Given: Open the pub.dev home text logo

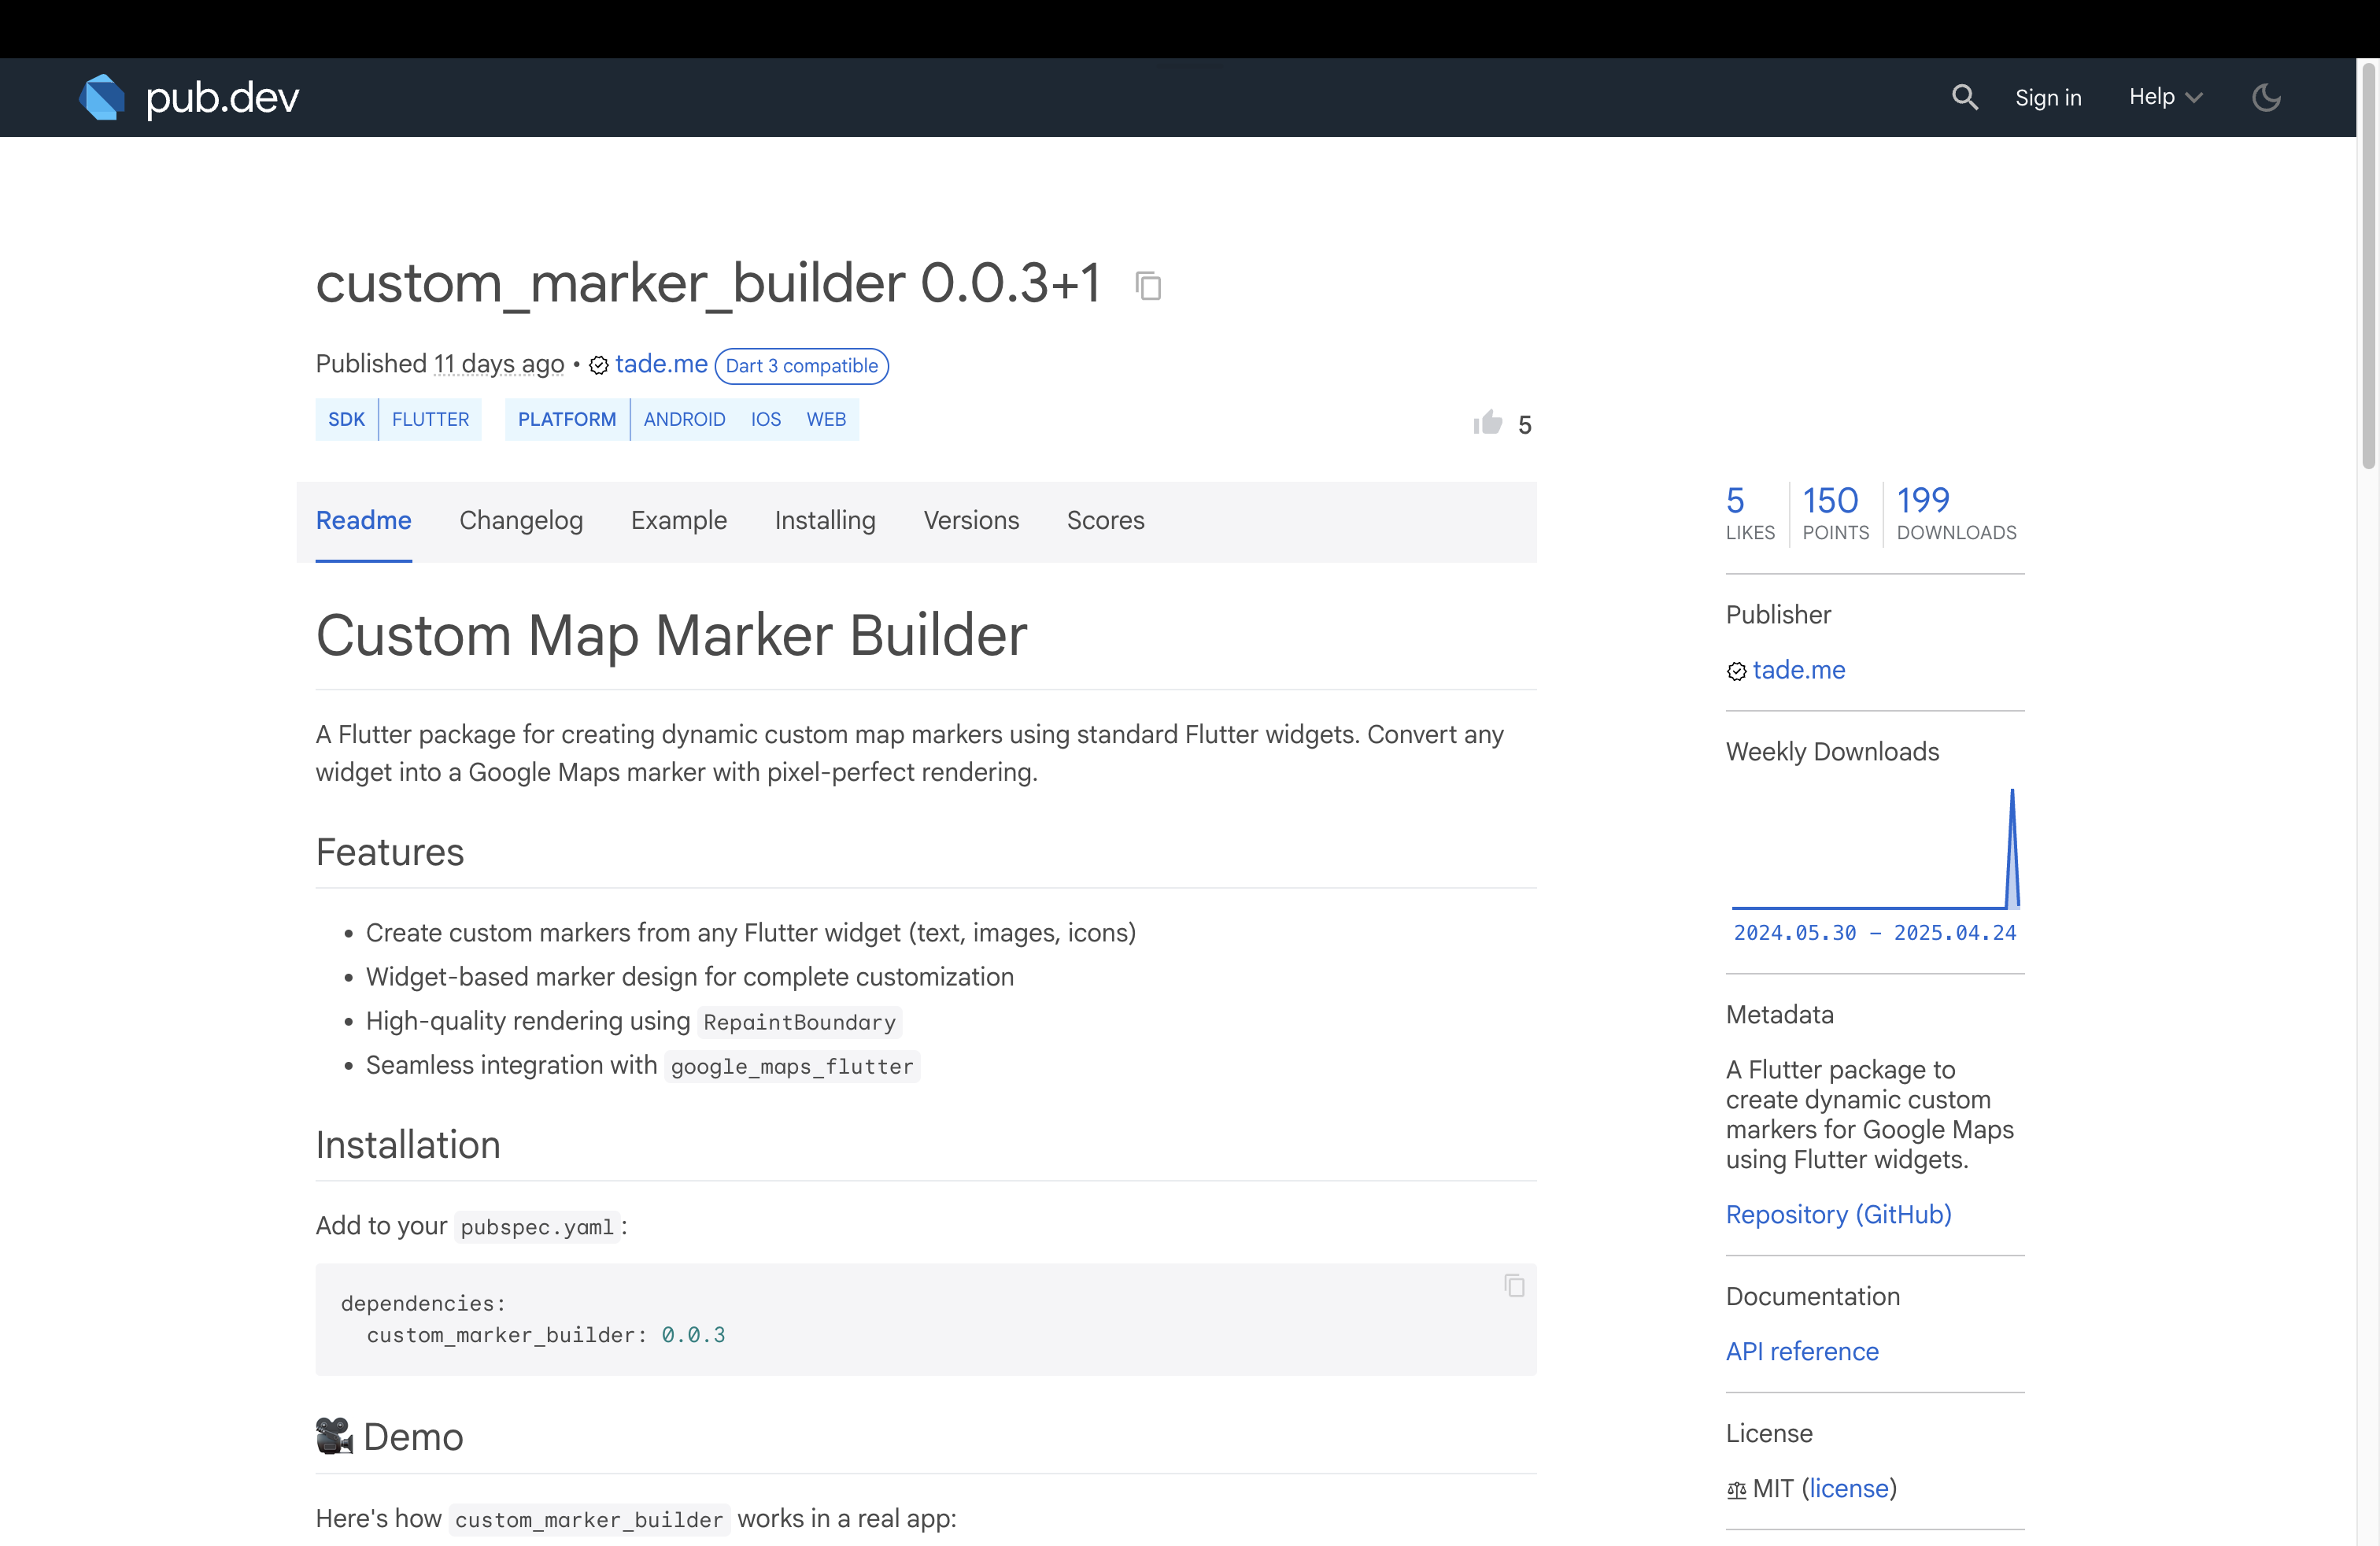Looking at the screenshot, I should coord(222,97).
